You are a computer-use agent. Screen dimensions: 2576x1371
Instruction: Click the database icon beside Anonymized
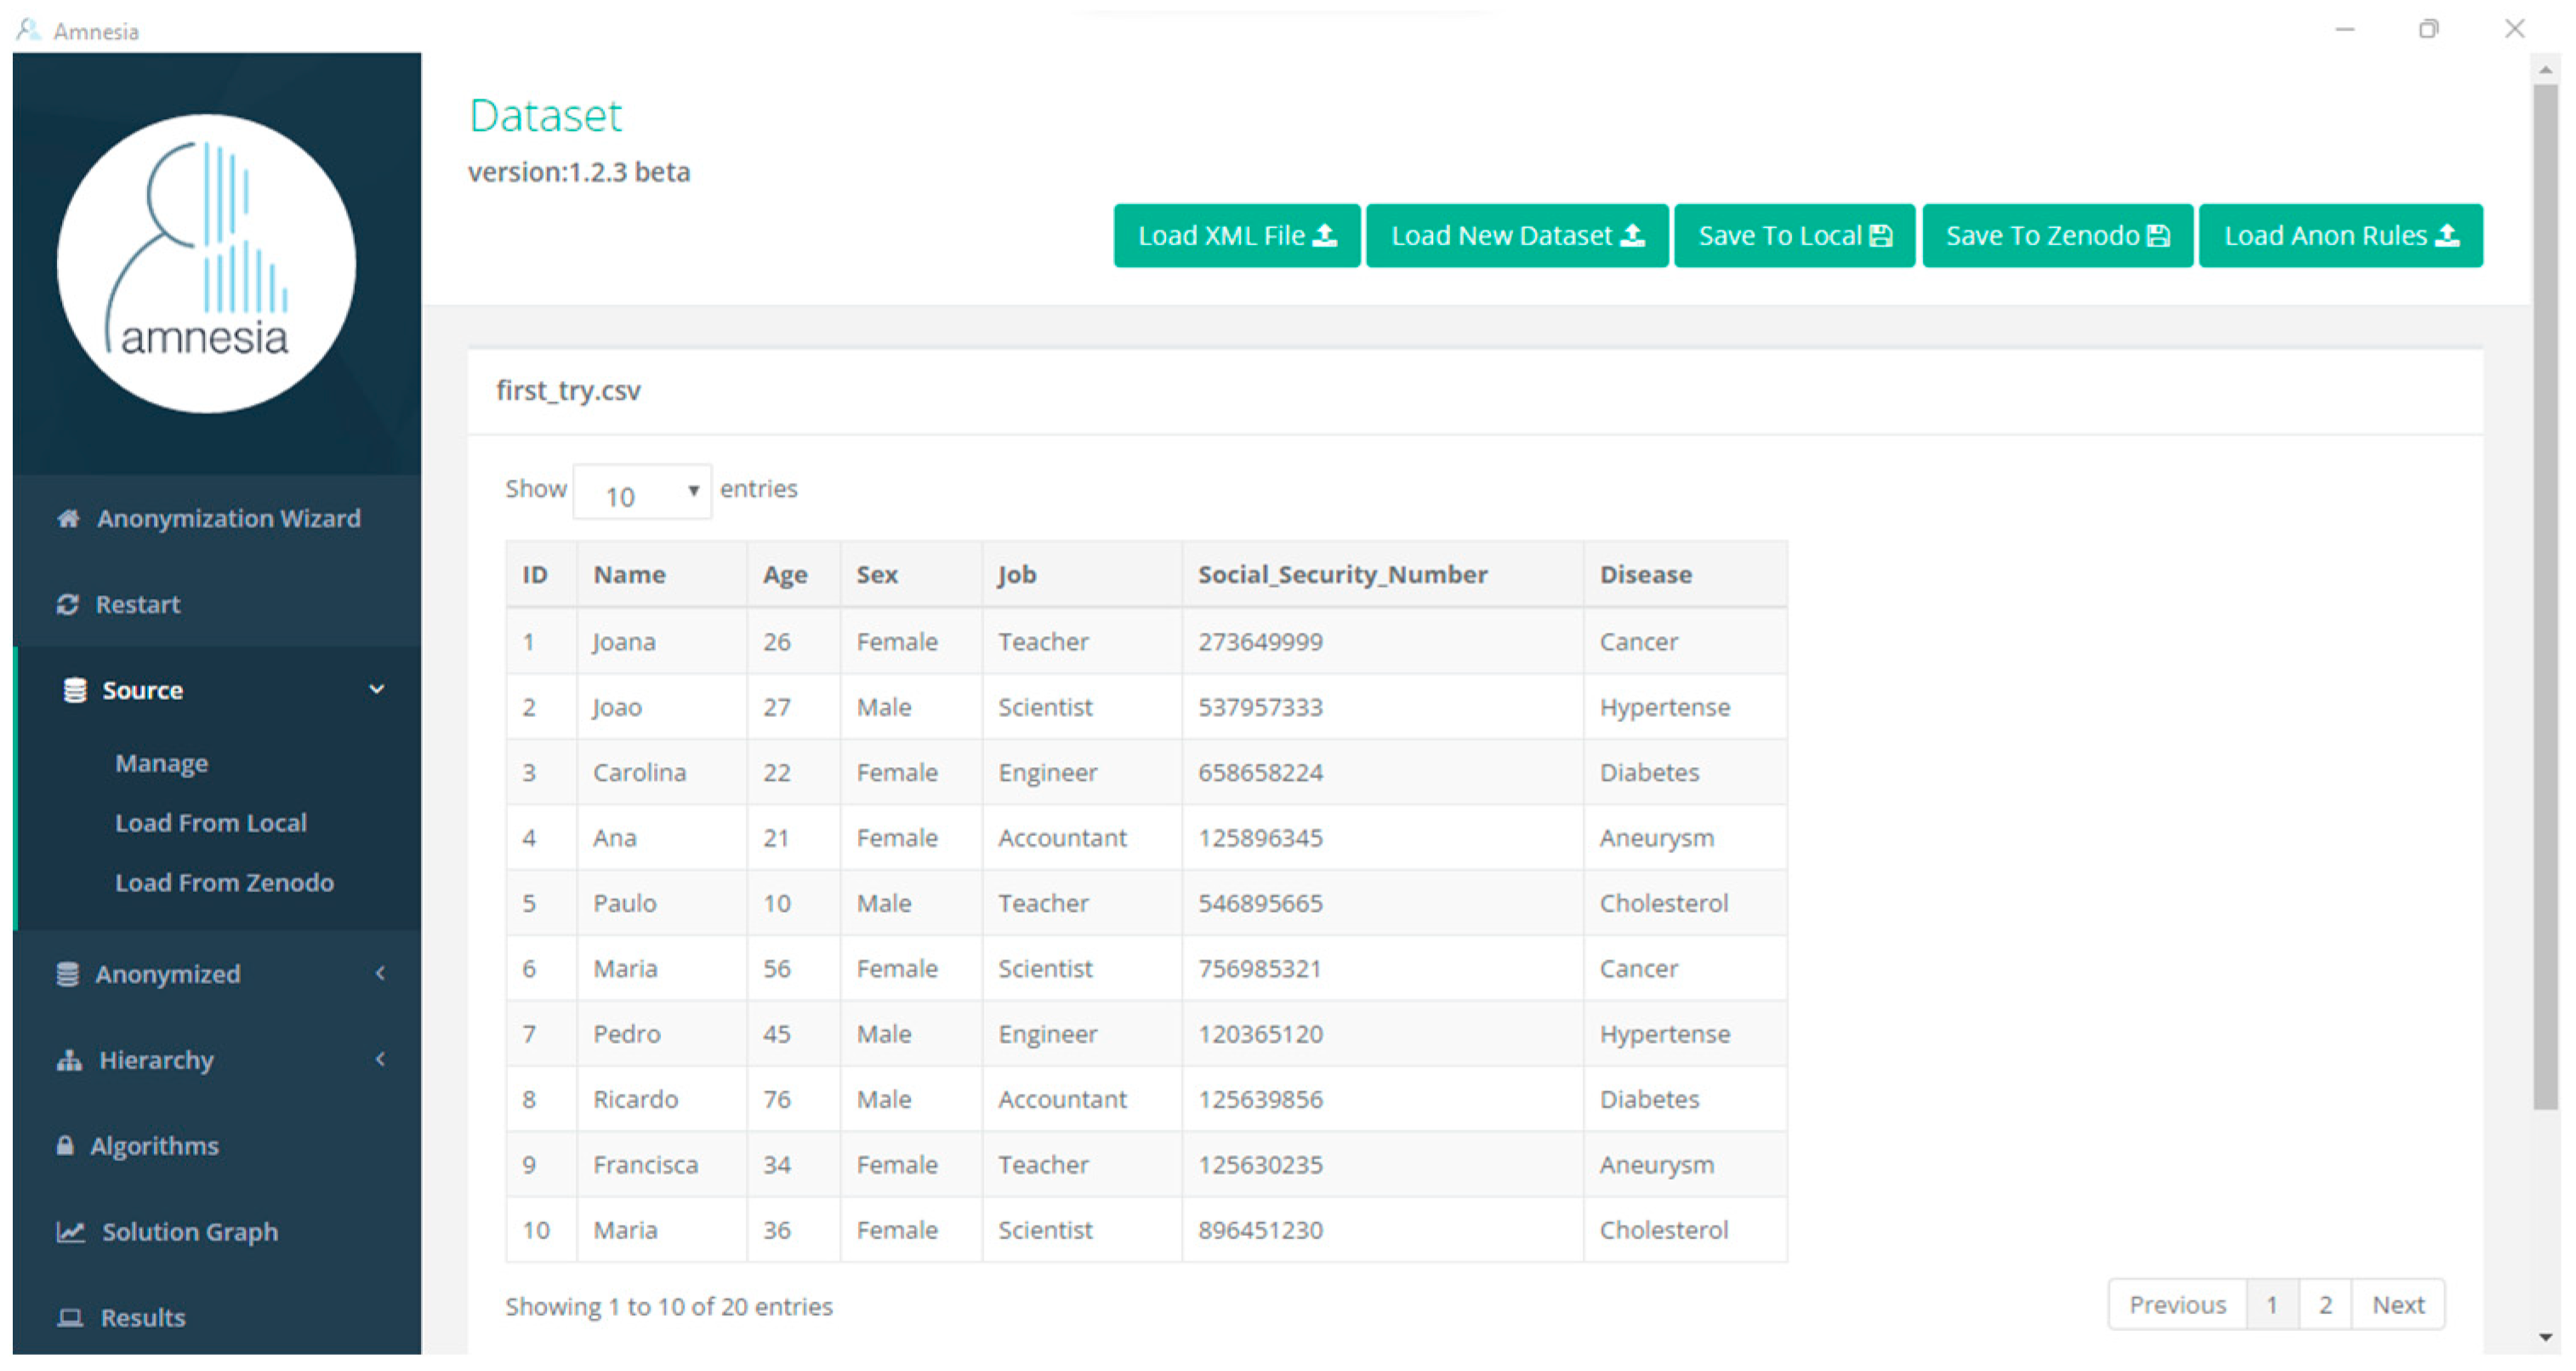pos(67,974)
